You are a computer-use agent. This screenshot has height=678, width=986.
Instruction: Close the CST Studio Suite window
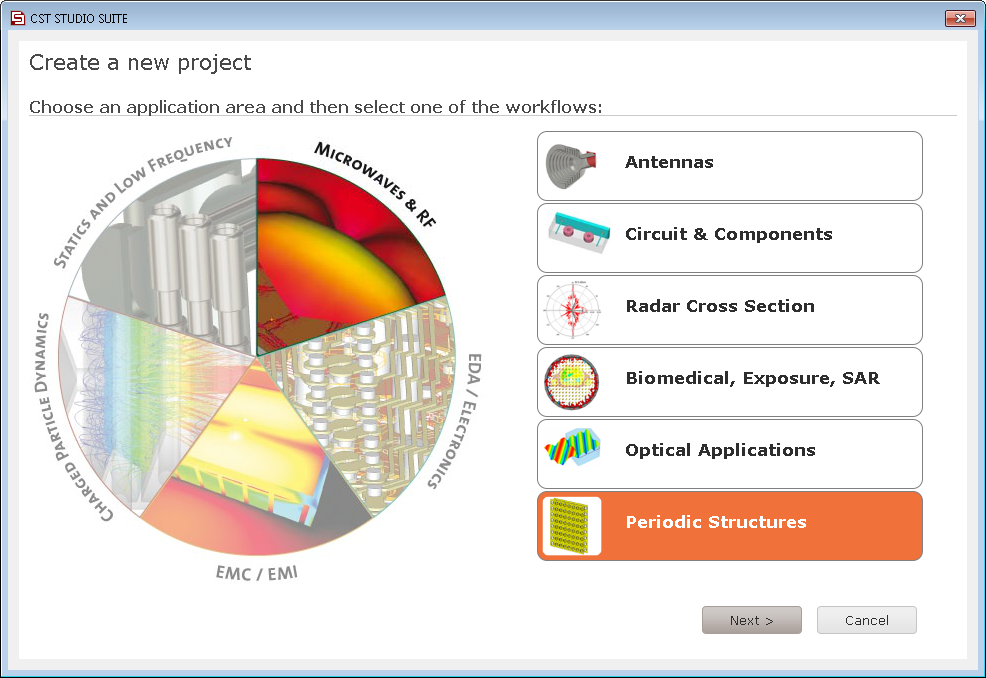(x=960, y=18)
